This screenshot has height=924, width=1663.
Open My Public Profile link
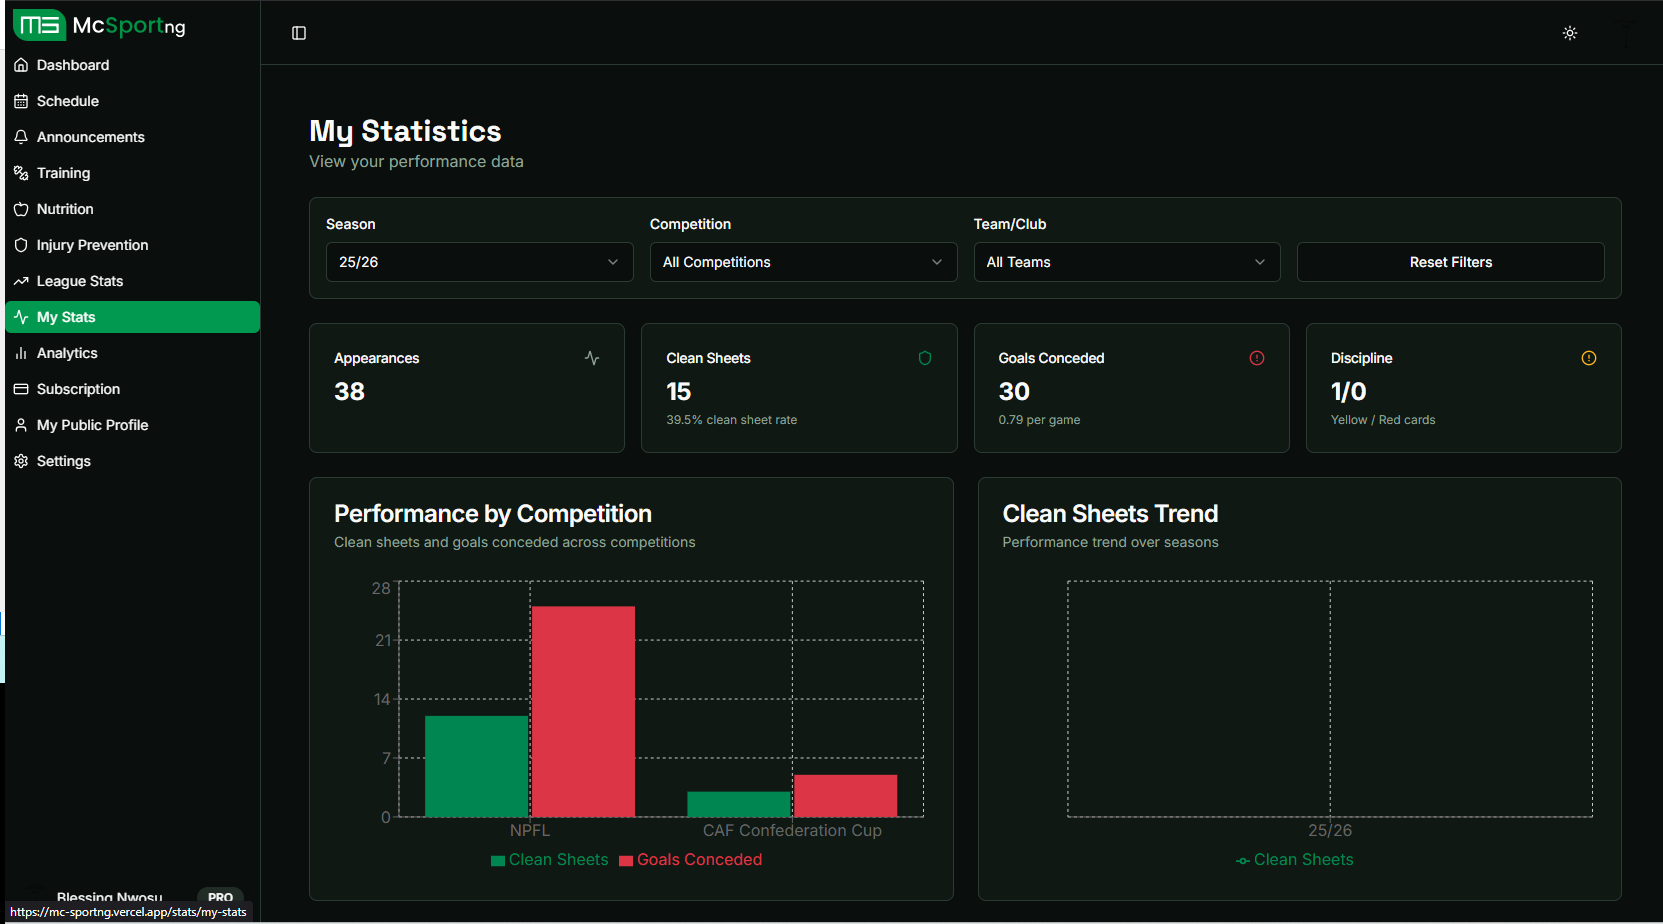point(92,425)
